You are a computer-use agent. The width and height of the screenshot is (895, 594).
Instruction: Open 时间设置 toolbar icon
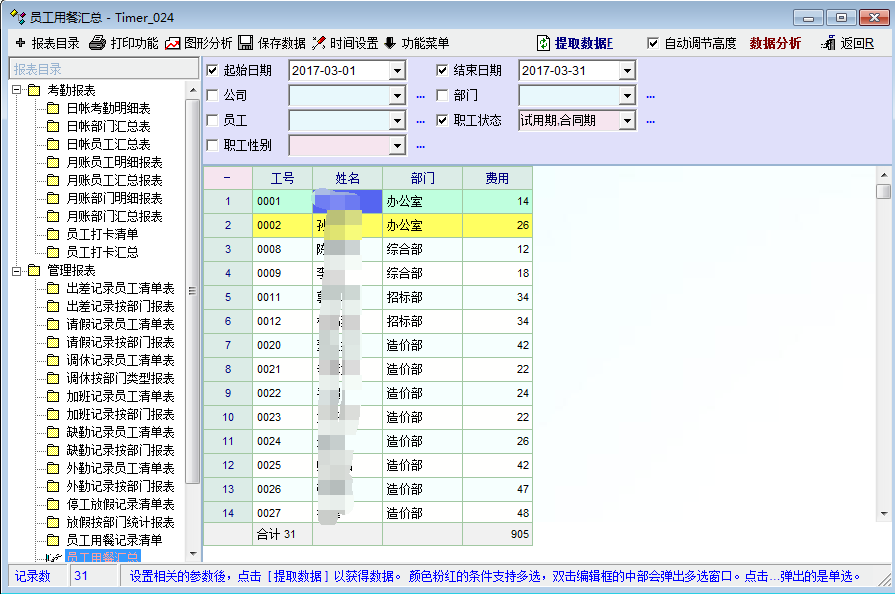click(319, 43)
